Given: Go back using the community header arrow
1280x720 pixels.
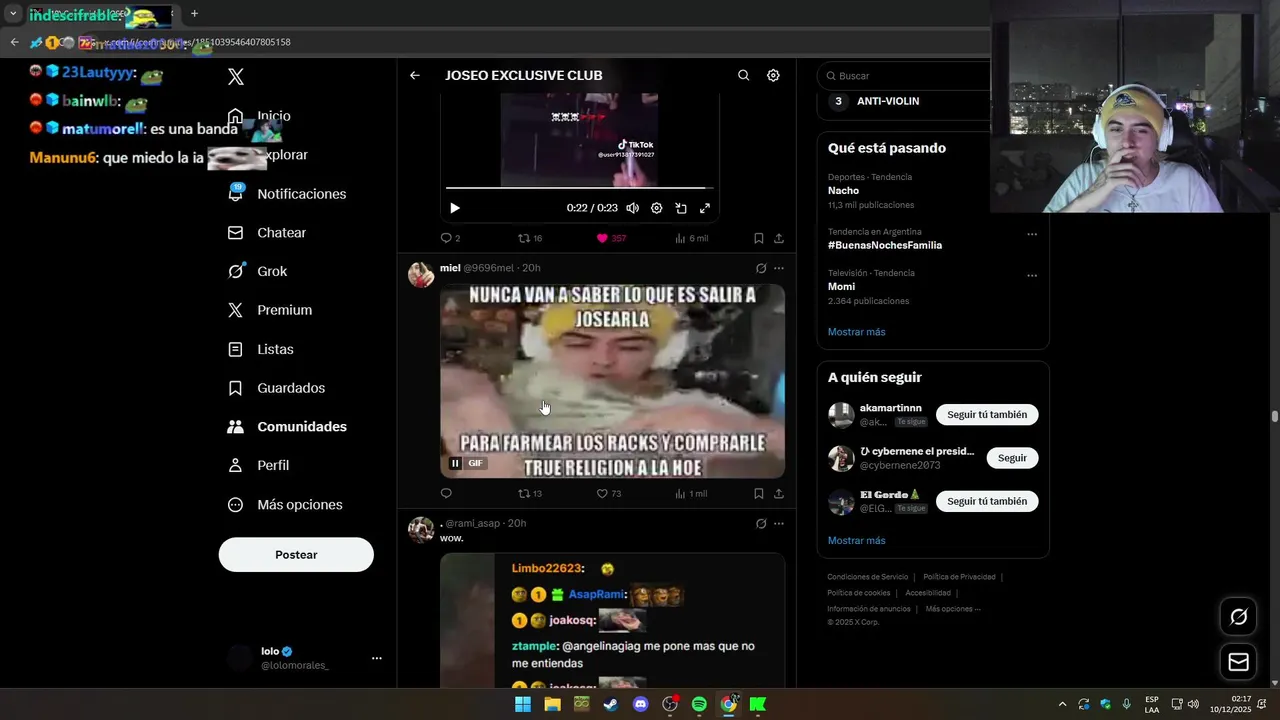Looking at the screenshot, I should click(x=415, y=75).
